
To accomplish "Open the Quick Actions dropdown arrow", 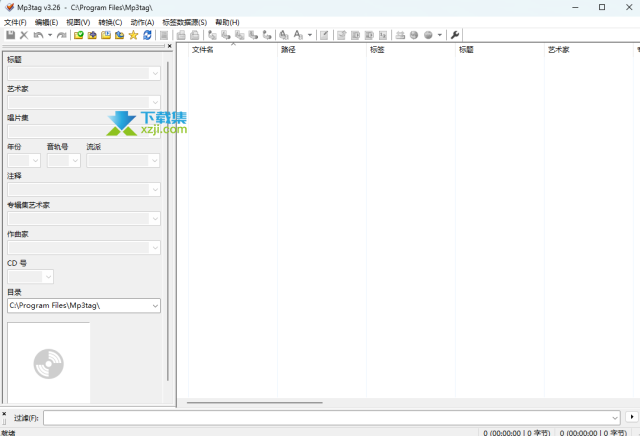I will pyautogui.click(x=310, y=35).
